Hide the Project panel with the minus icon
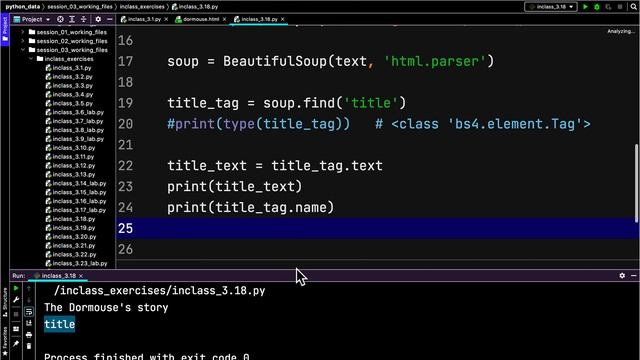Viewport: 640px width, 360px height. [x=109, y=19]
